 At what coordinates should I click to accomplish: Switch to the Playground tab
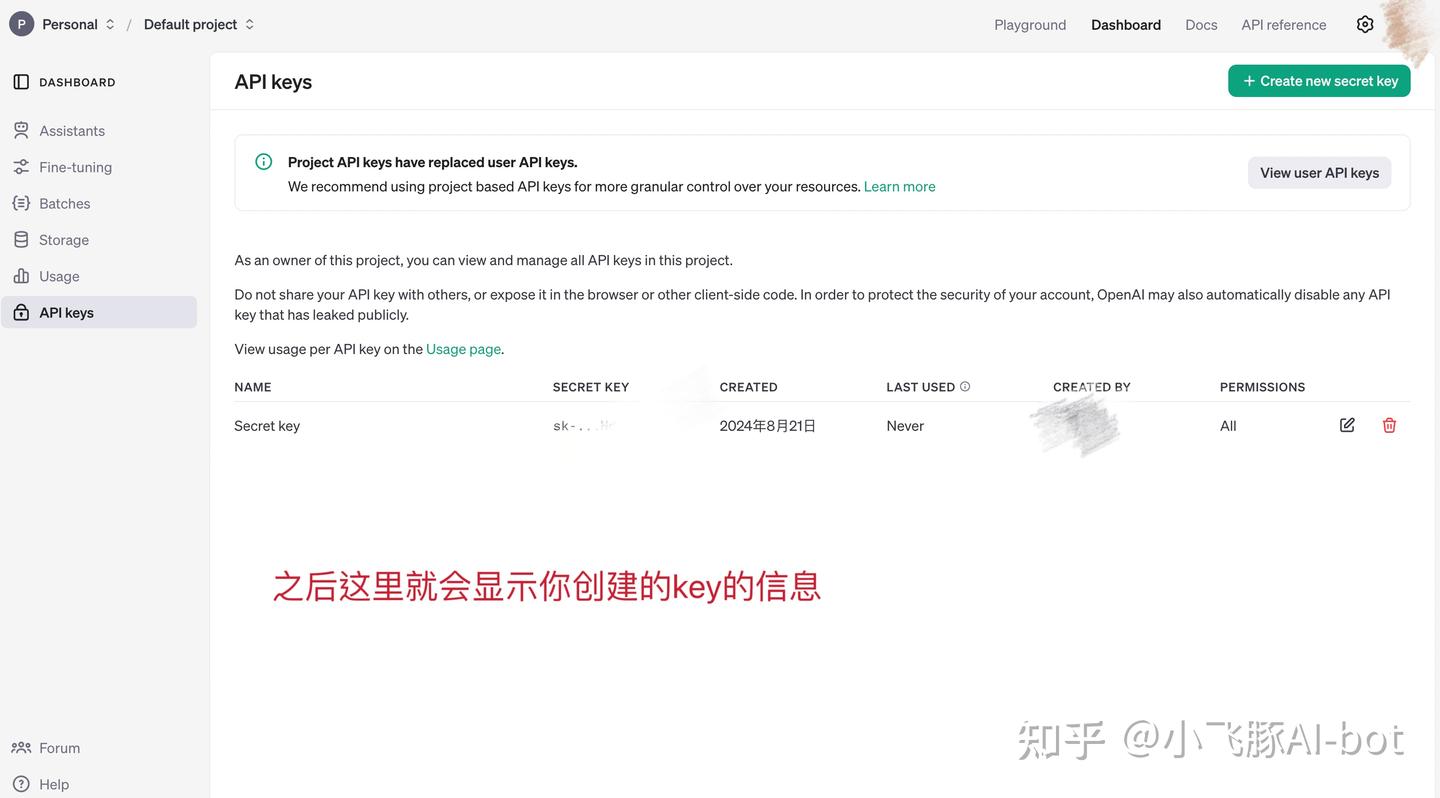(x=1030, y=22)
